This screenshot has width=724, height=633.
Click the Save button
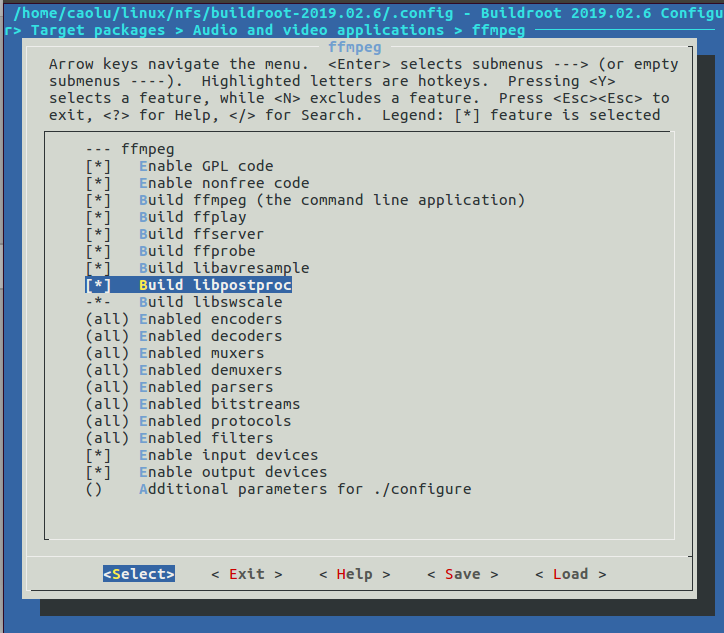[x=463, y=574]
